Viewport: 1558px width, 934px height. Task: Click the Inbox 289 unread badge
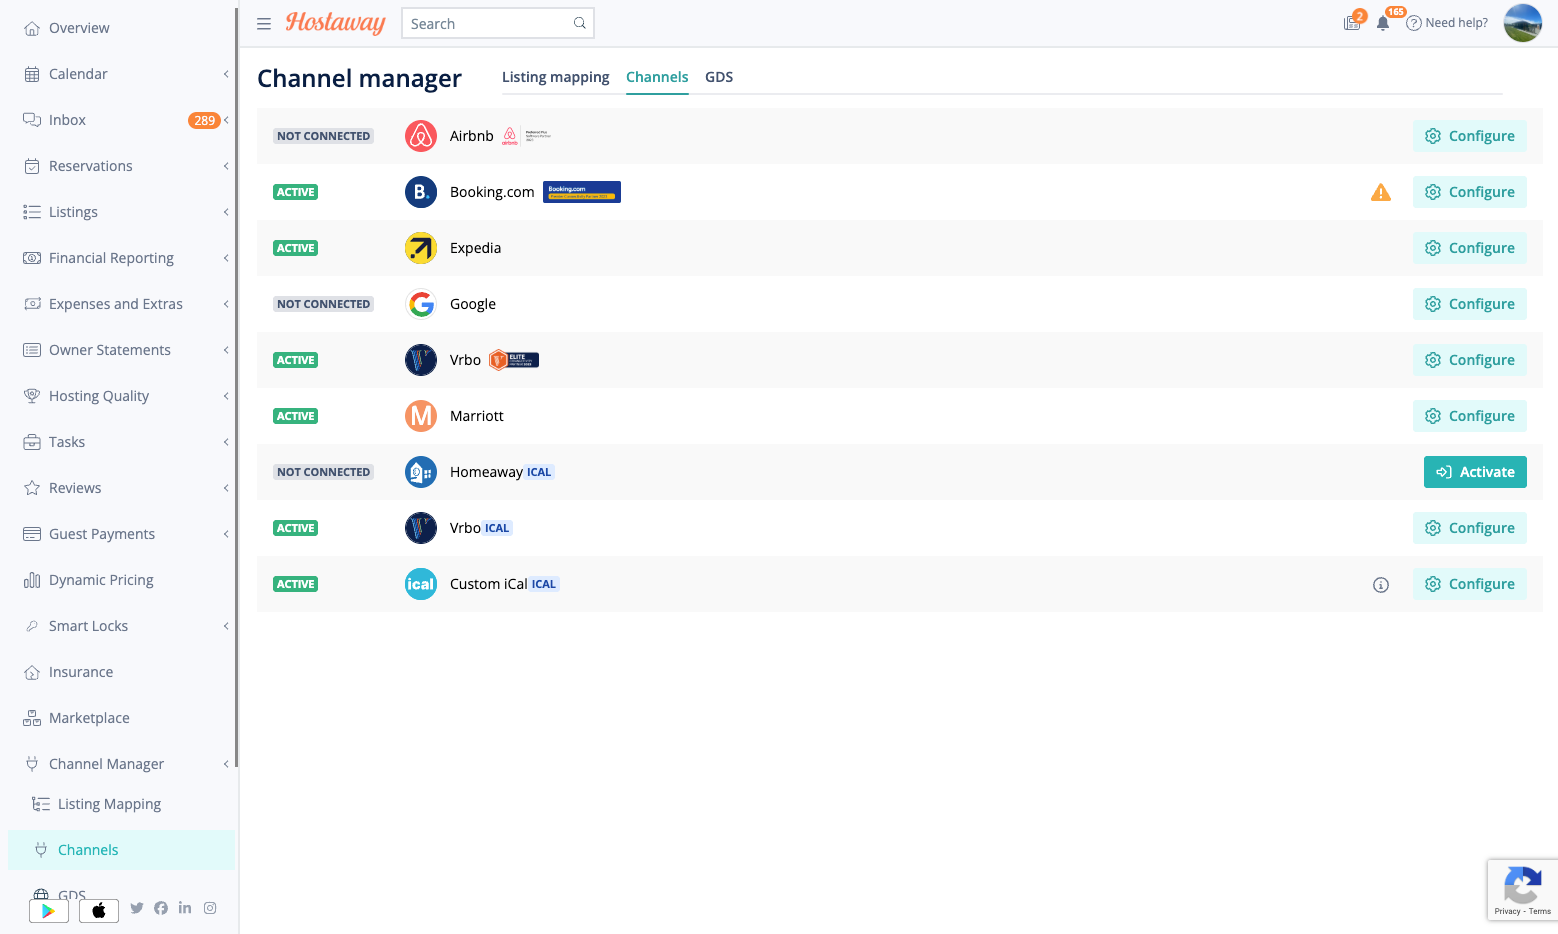point(204,120)
